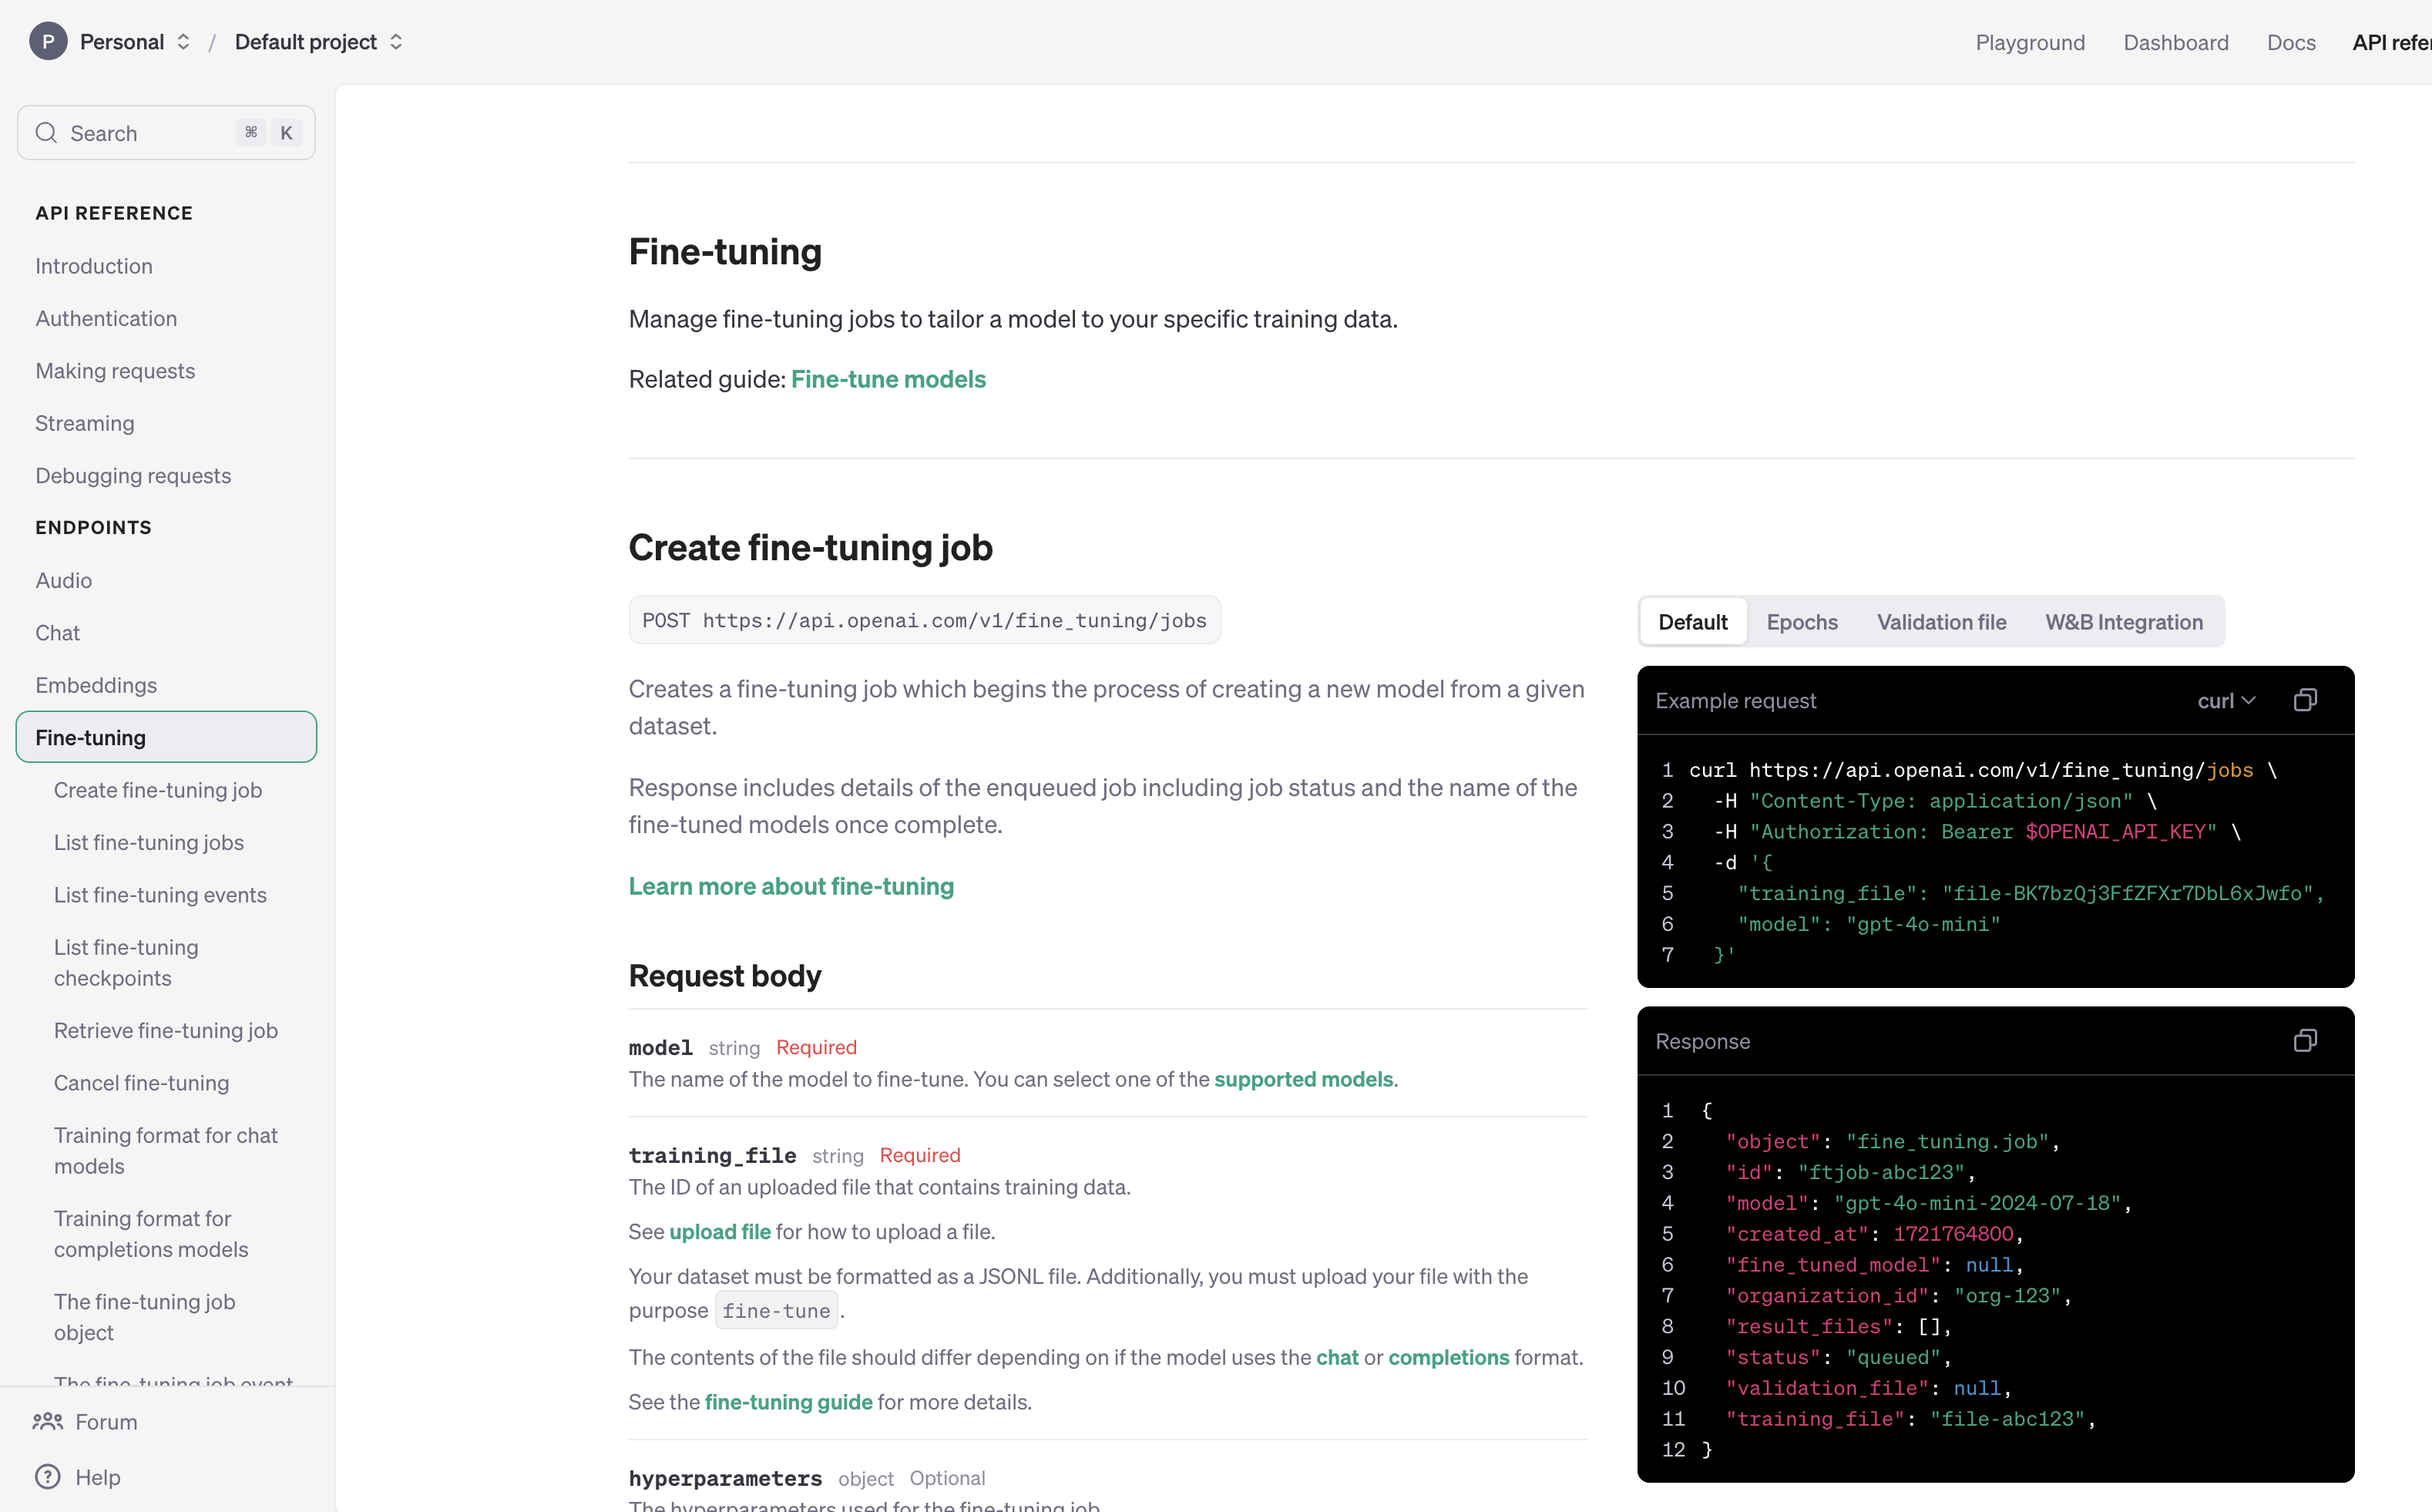Screen dimensions: 2432x1512
Task: Open Dashboard from the top bar
Action: click(x=2175, y=42)
